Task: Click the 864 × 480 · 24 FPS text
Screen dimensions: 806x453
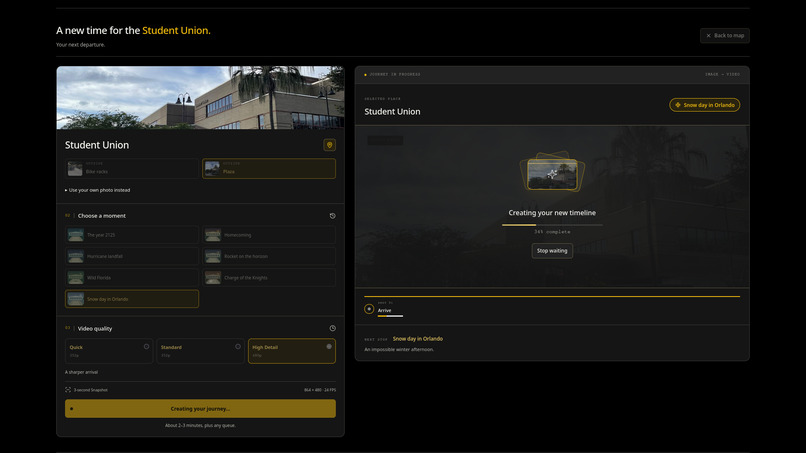Action: pos(320,390)
